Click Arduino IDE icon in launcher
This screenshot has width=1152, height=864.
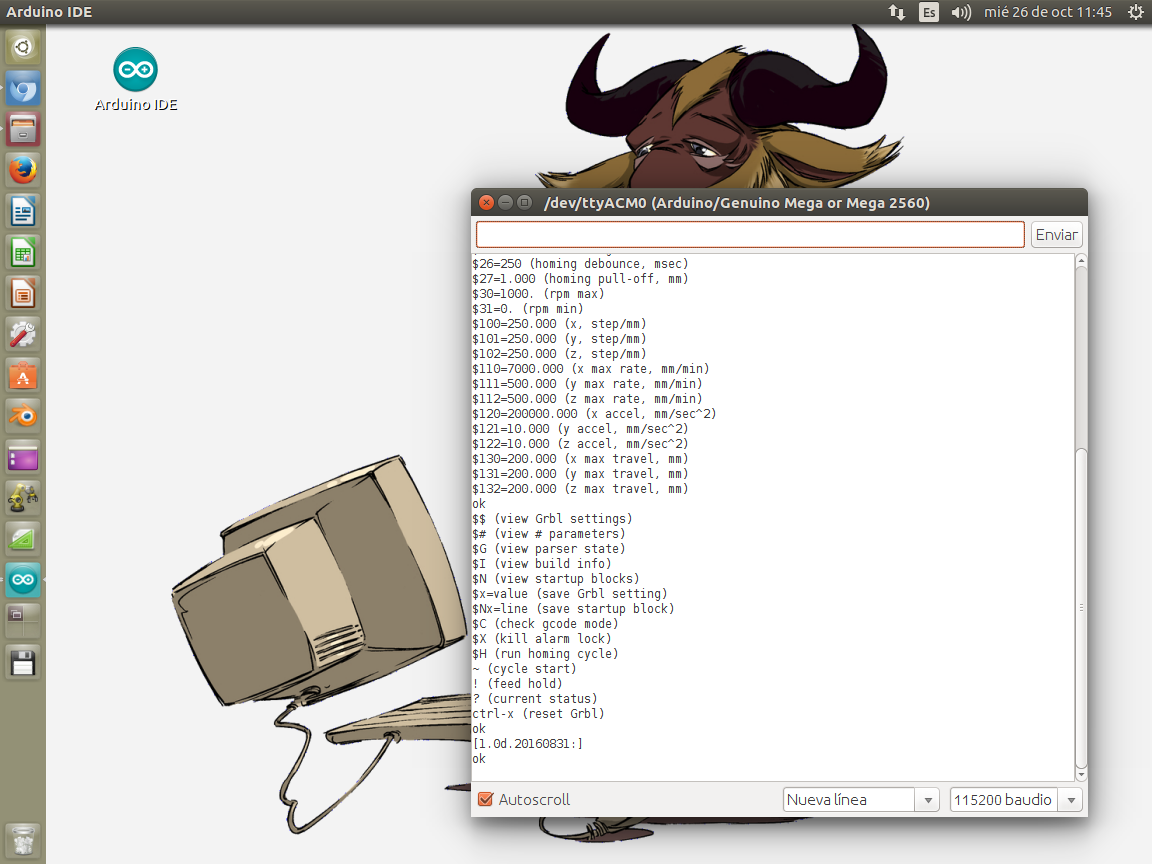[23, 579]
